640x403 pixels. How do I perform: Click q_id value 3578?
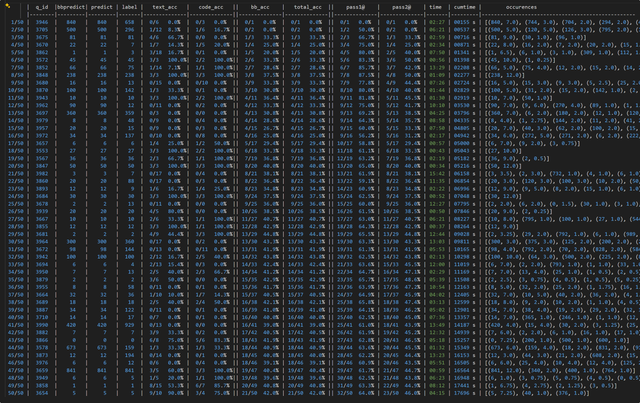42,347
